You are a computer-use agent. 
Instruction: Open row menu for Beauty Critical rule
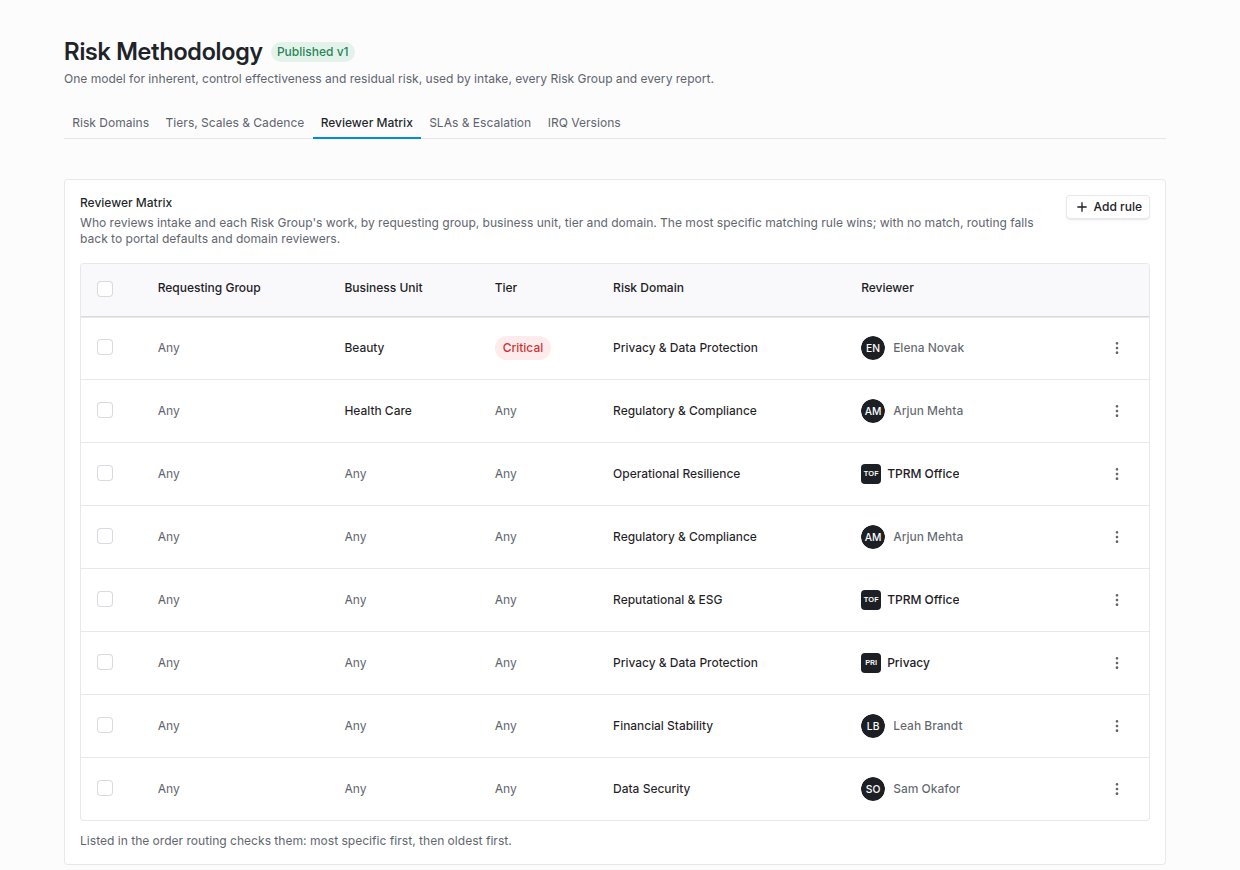click(x=1117, y=348)
